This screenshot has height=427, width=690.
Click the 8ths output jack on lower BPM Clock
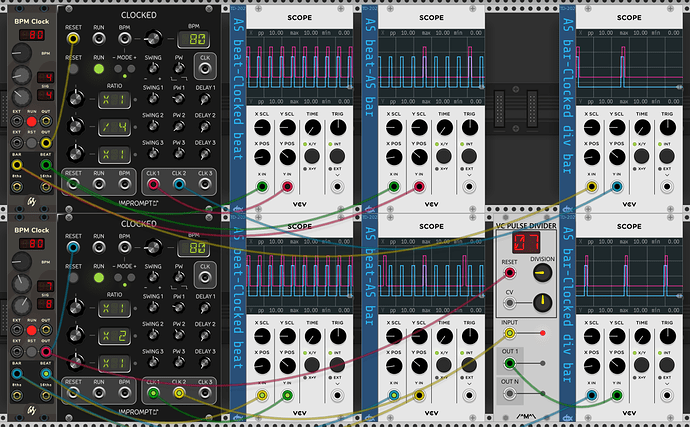(x=17, y=395)
